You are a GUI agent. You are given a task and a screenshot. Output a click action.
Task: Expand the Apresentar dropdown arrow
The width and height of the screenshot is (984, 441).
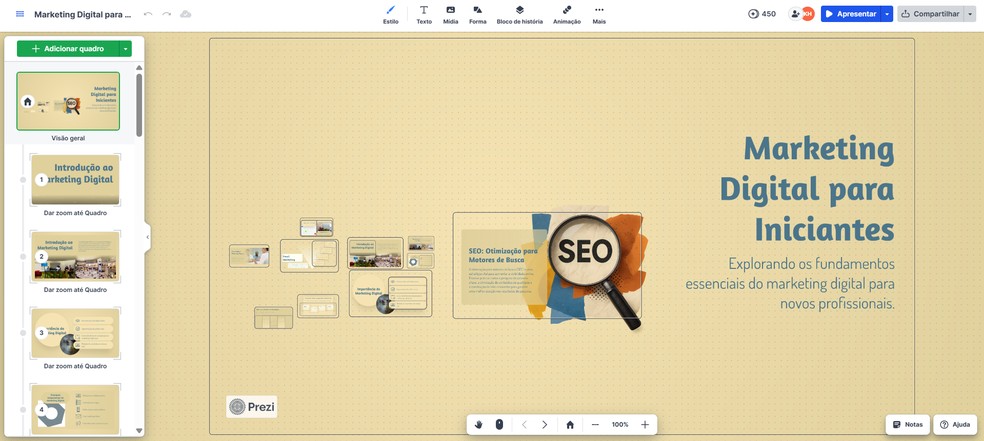click(887, 14)
